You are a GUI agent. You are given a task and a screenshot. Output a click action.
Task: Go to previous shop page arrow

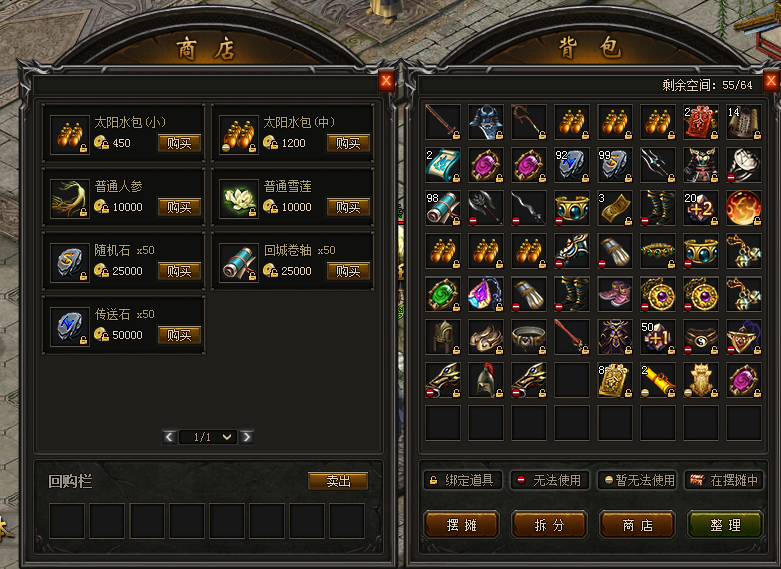pos(169,437)
